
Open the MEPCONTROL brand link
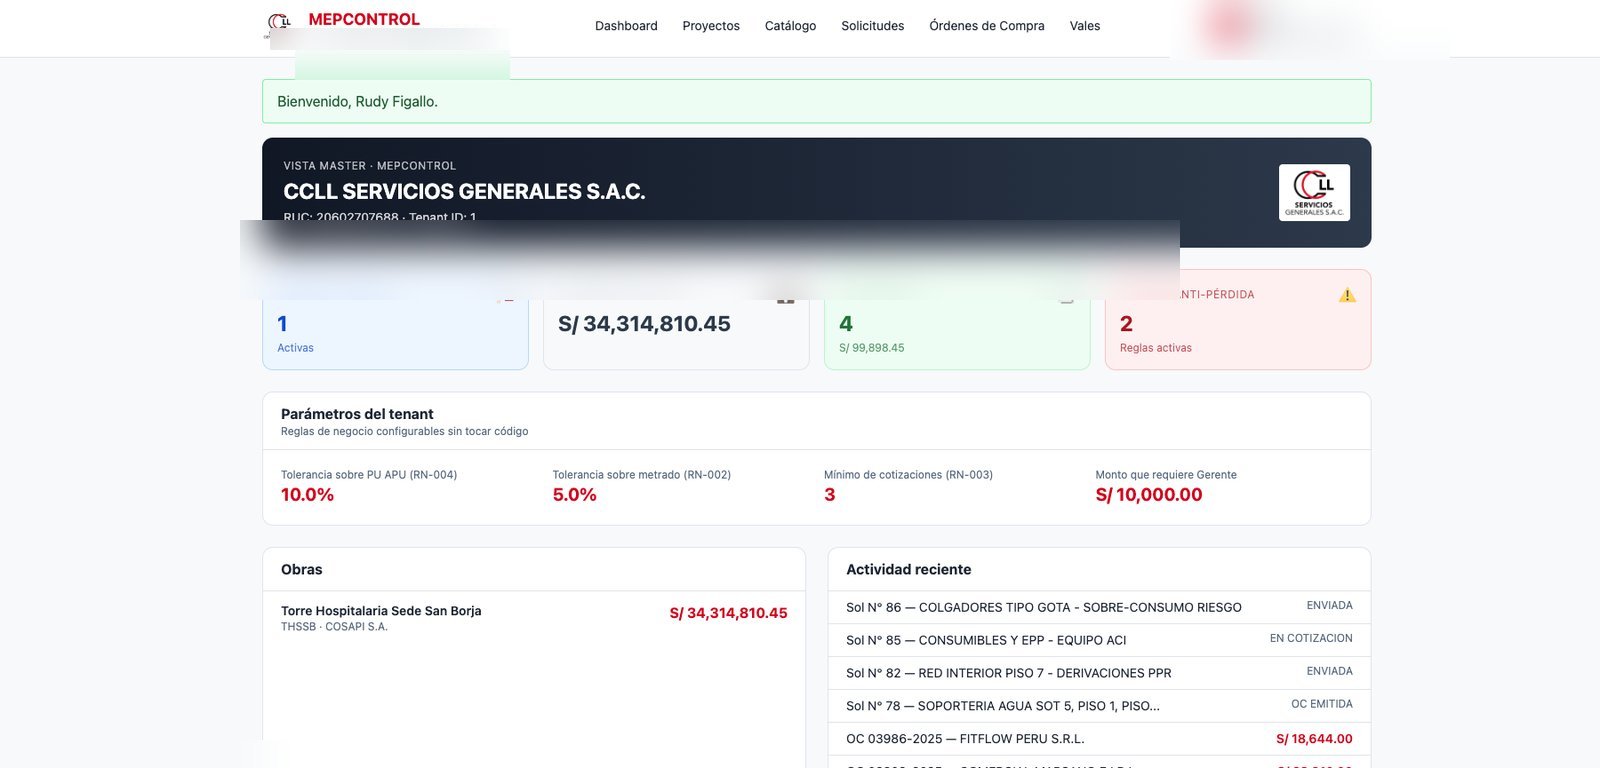click(364, 19)
